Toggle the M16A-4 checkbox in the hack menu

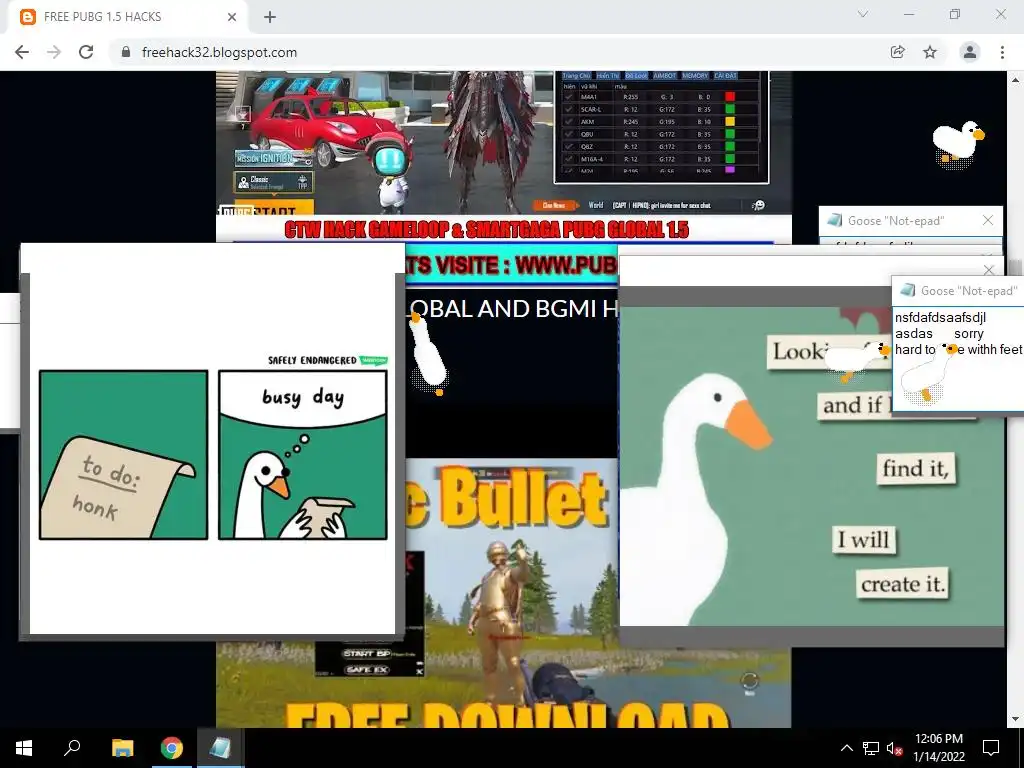569,159
